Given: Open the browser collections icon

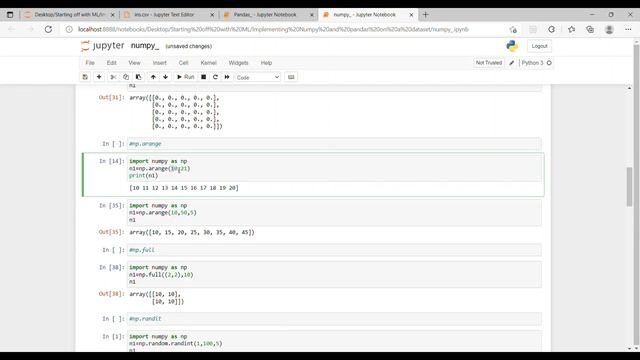Looking at the screenshot, I should point(590,29).
